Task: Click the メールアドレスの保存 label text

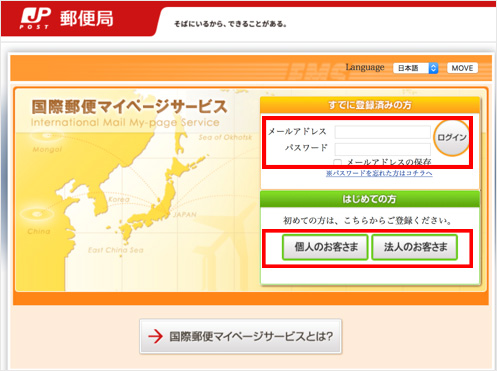Action: (389, 162)
